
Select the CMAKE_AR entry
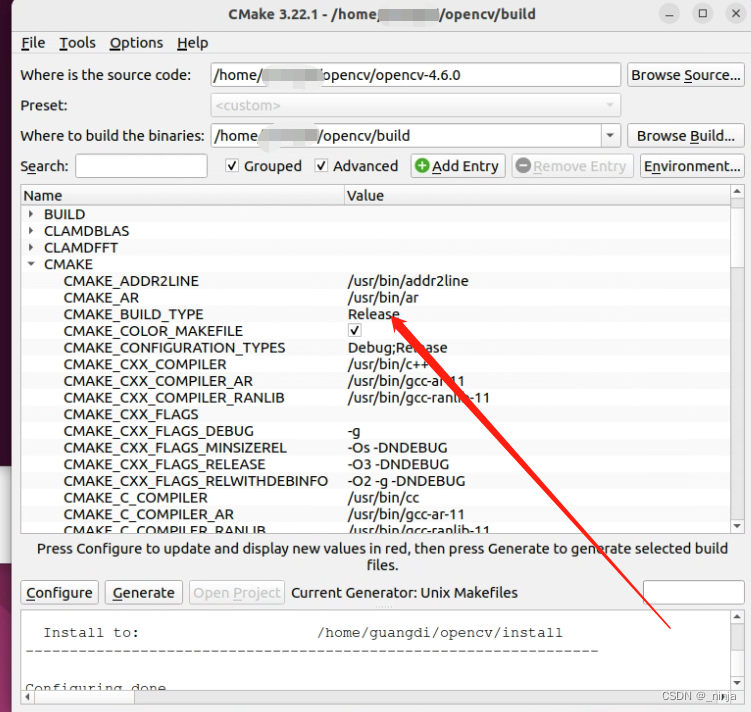click(101, 298)
